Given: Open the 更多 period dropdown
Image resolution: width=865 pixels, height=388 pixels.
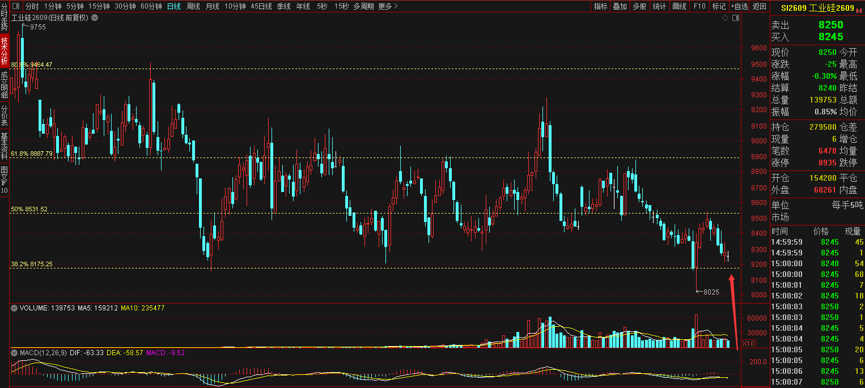Looking at the screenshot, I should tap(388, 6).
